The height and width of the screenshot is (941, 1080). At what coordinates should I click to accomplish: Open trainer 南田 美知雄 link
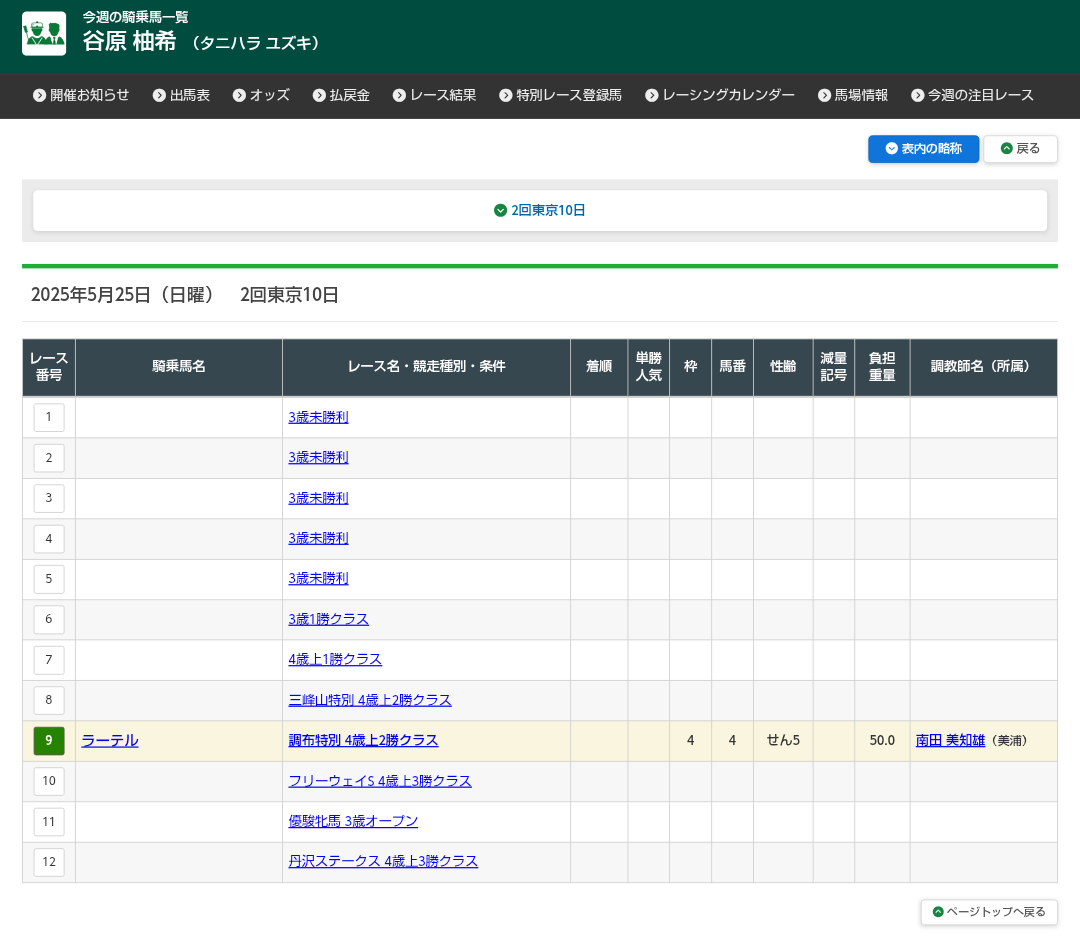950,741
